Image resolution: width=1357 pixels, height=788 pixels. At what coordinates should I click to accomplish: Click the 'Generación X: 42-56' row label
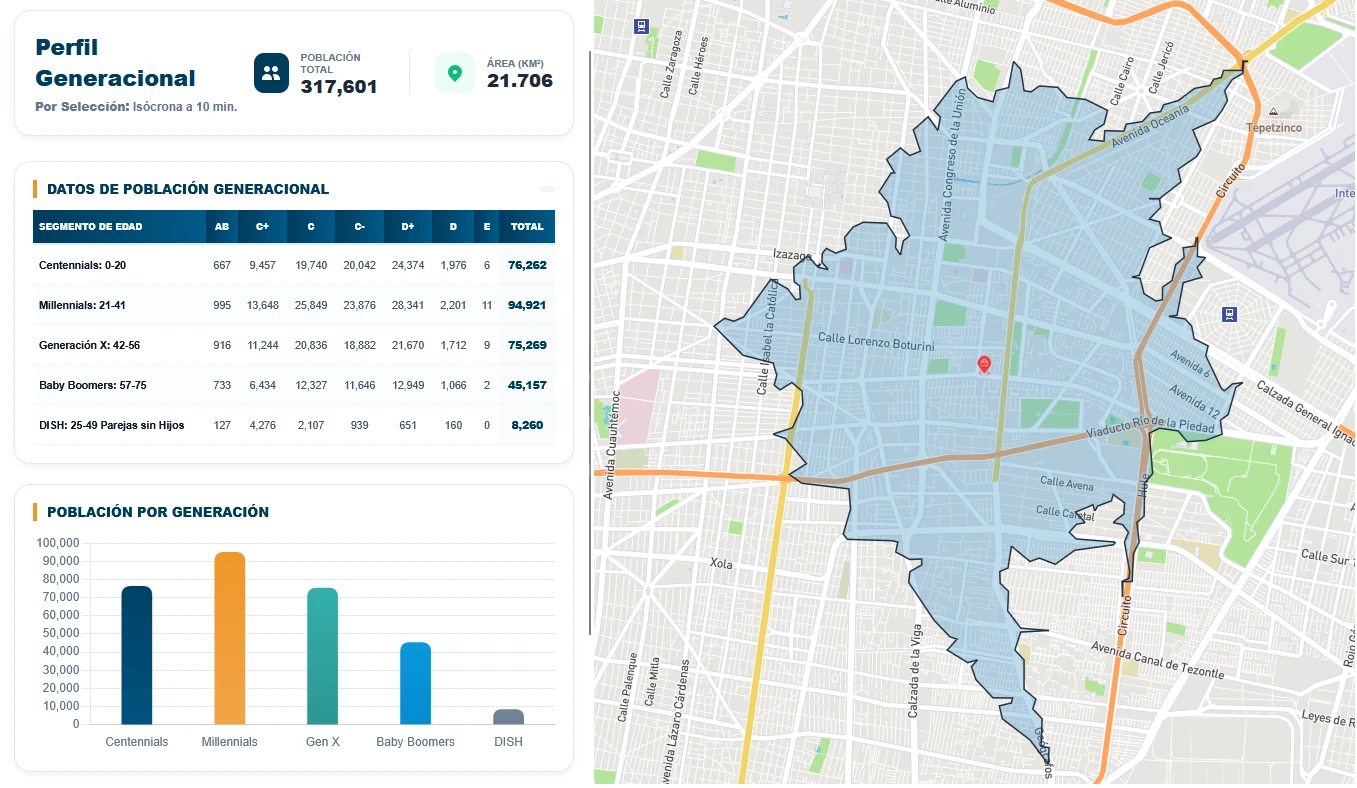pyautogui.click(x=89, y=345)
